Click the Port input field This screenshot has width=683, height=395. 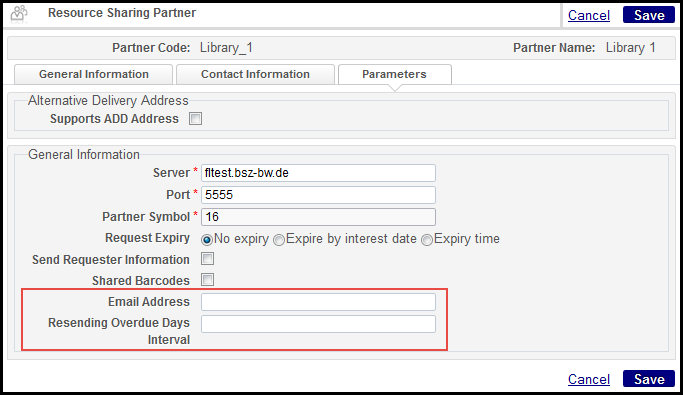point(318,195)
